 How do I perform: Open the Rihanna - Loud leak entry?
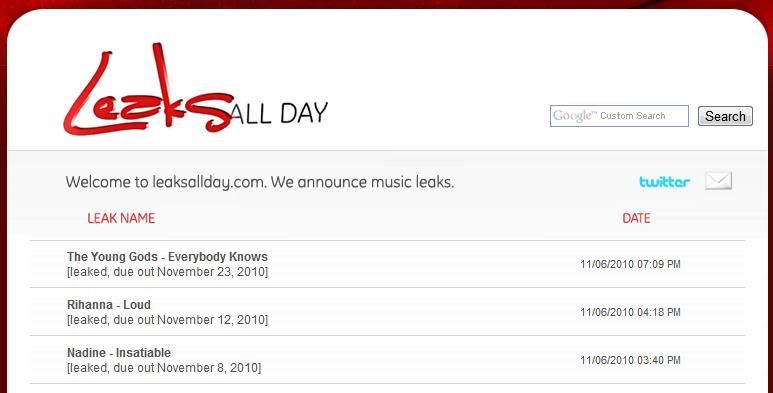[109, 305]
